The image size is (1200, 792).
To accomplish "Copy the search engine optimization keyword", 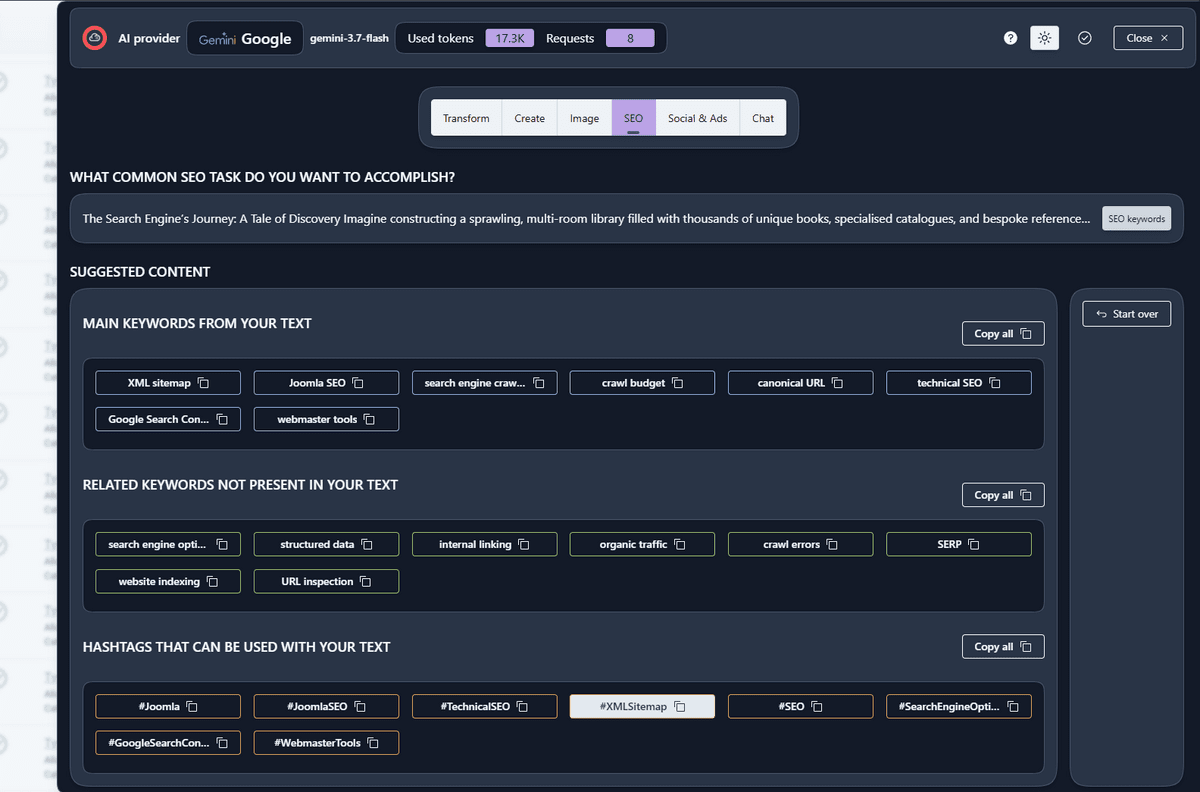I will coord(168,544).
